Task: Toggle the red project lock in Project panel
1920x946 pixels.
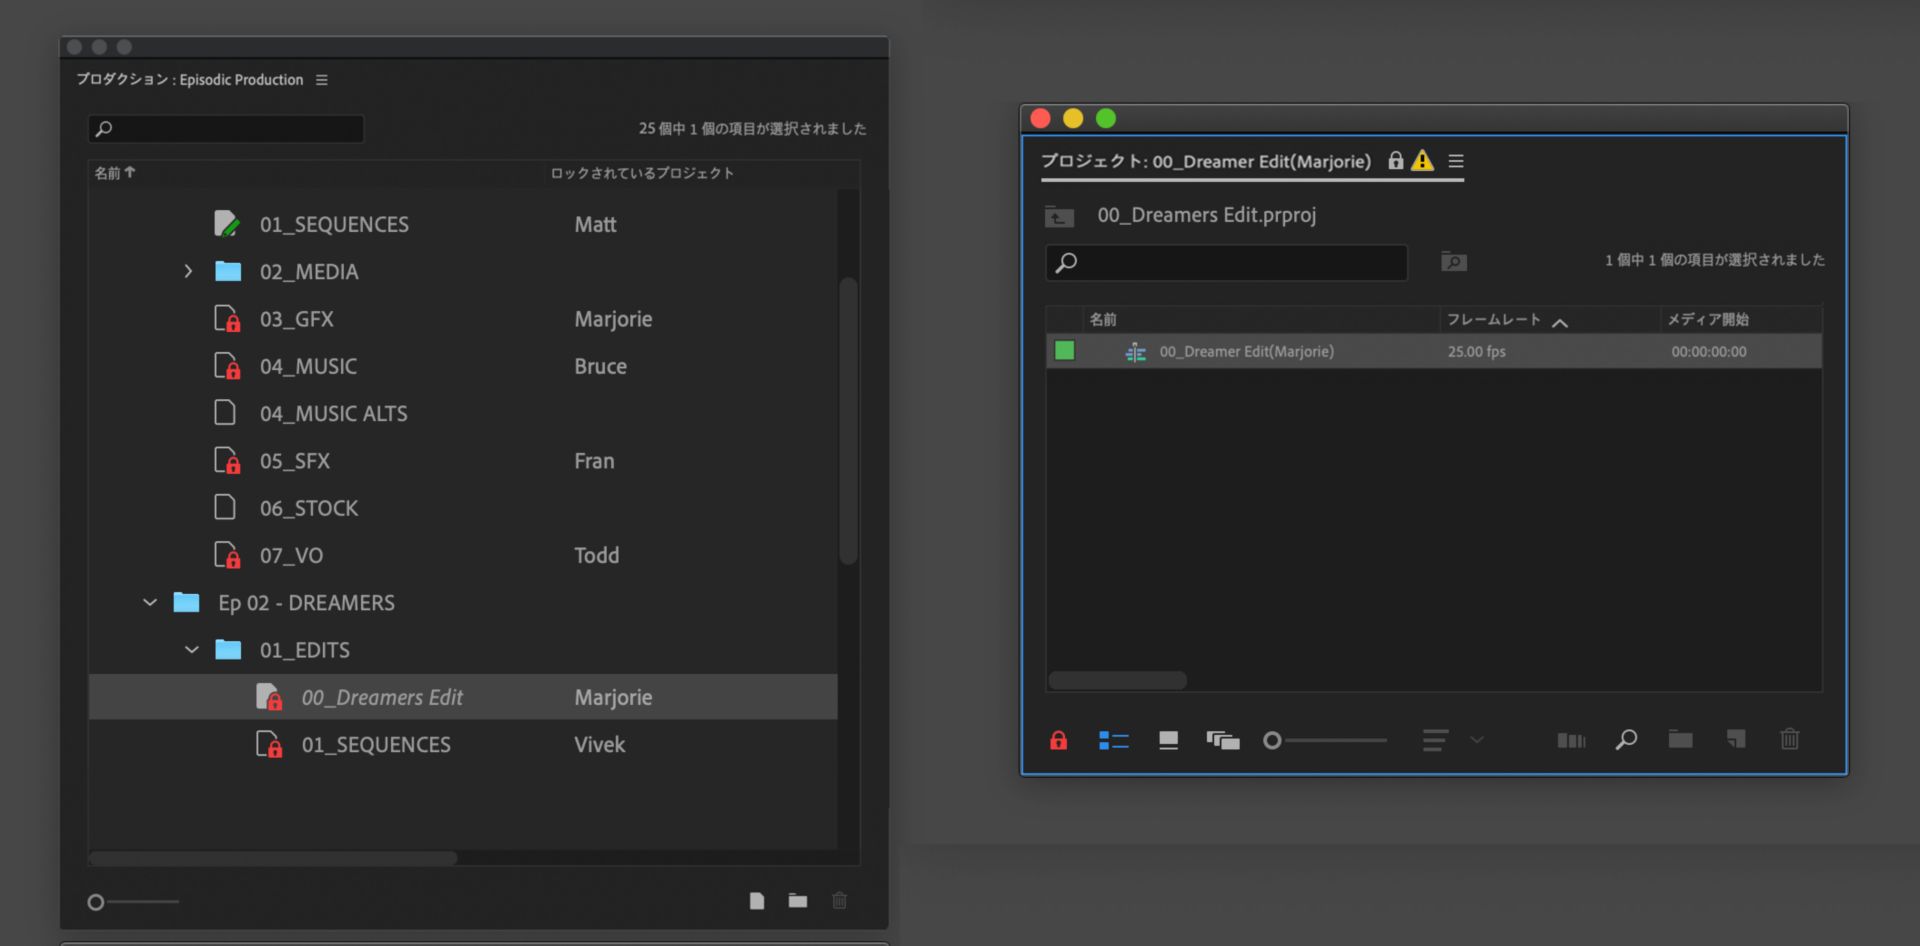Action: pos(1058,740)
